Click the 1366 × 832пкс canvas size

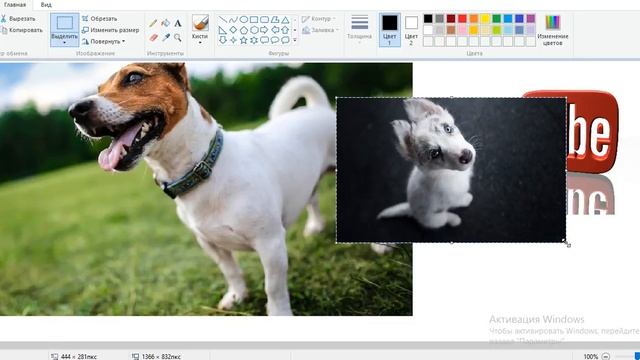click(161, 356)
